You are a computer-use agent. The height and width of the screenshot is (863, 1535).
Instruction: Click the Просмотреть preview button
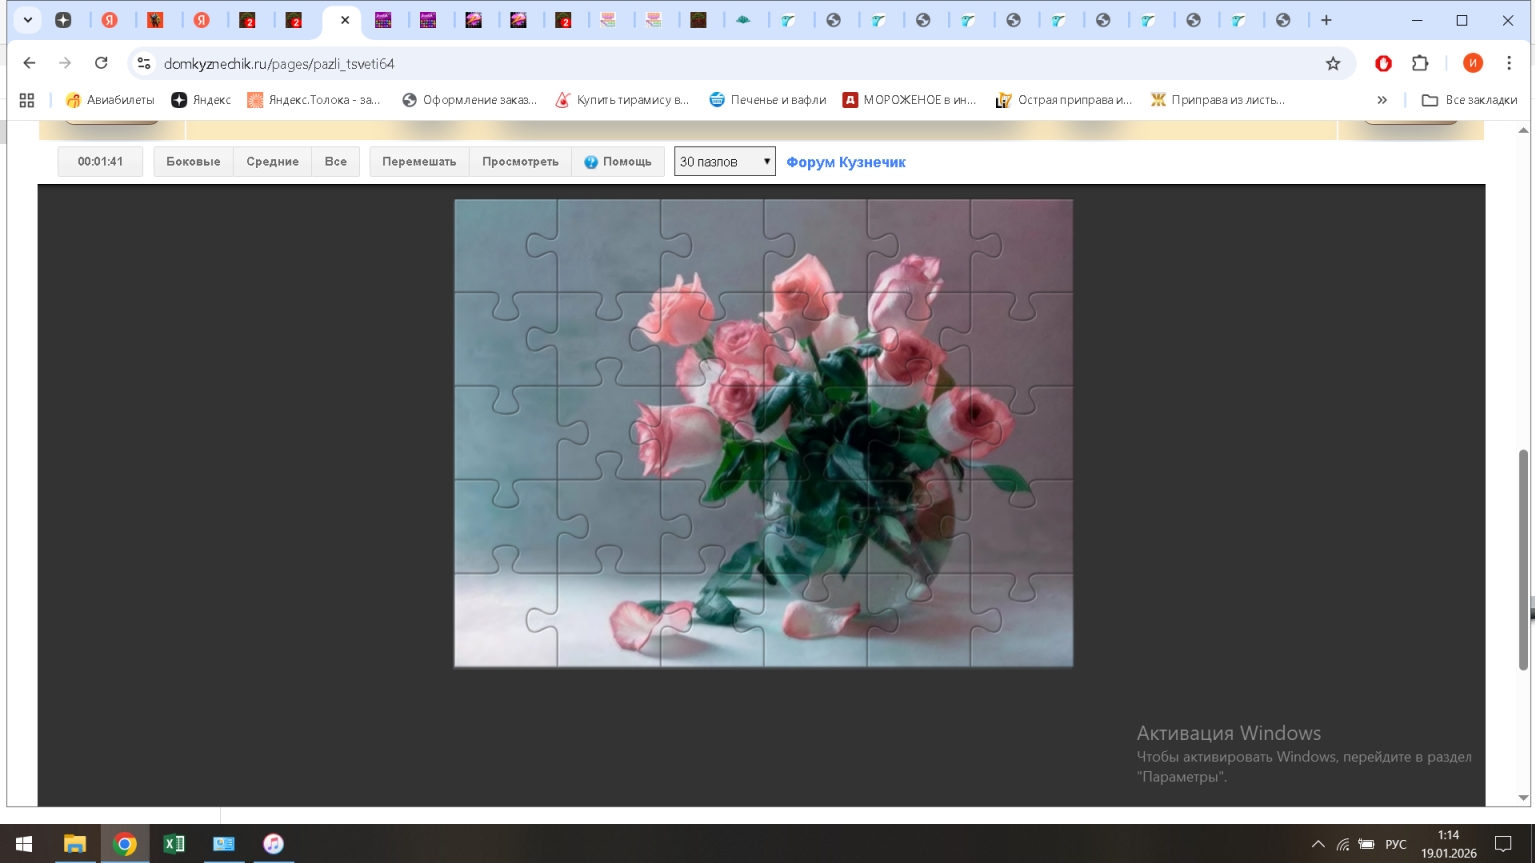pos(520,162)
